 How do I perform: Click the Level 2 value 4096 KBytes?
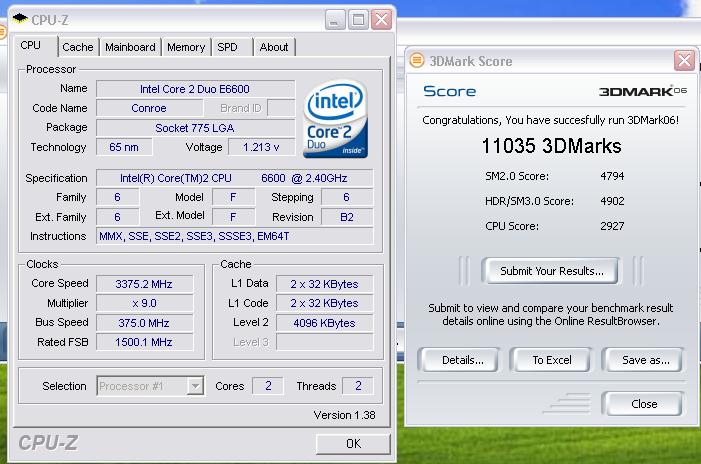(325, 323)
